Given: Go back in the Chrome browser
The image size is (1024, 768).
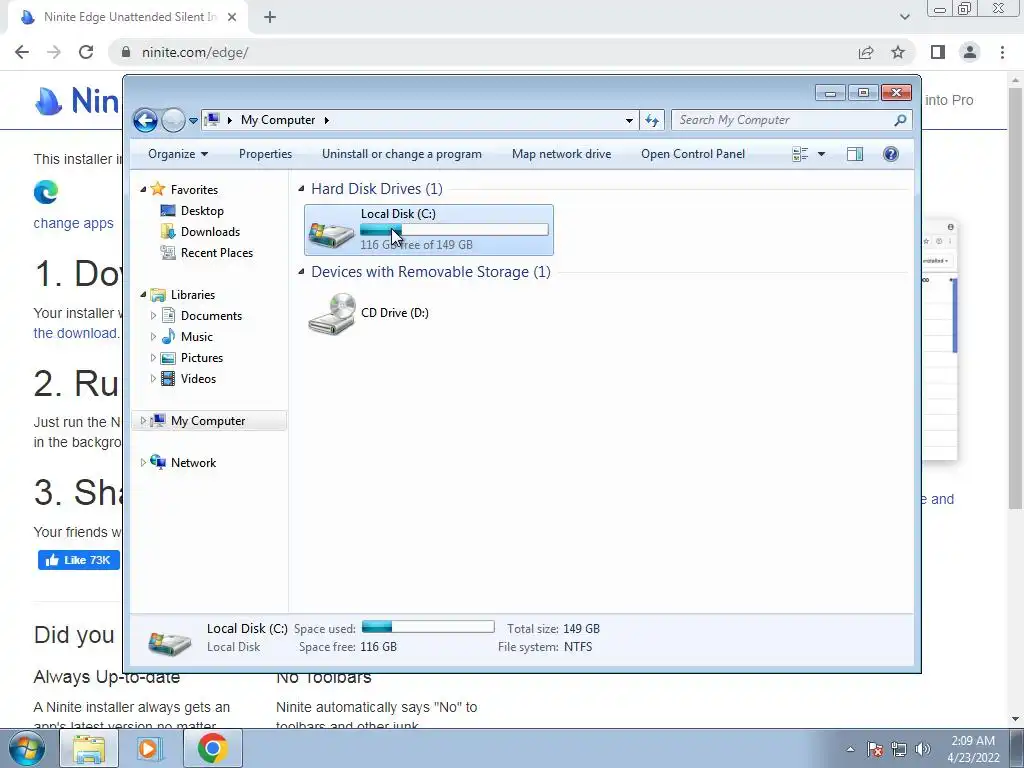Looking at the screenshot, I should pyautogui.click(x=22, y=52).
